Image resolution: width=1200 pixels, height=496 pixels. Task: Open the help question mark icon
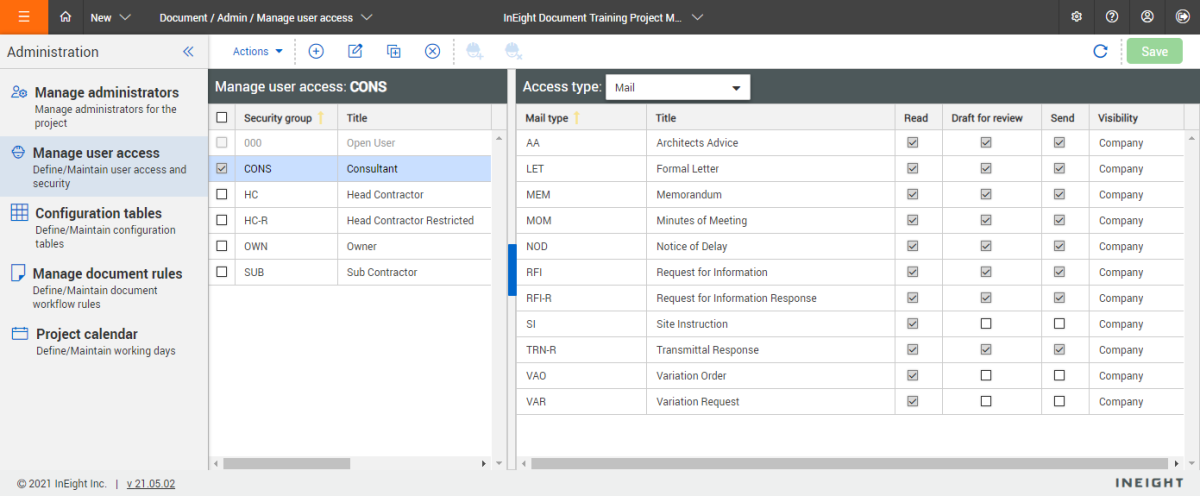[x=1112, y=17]
